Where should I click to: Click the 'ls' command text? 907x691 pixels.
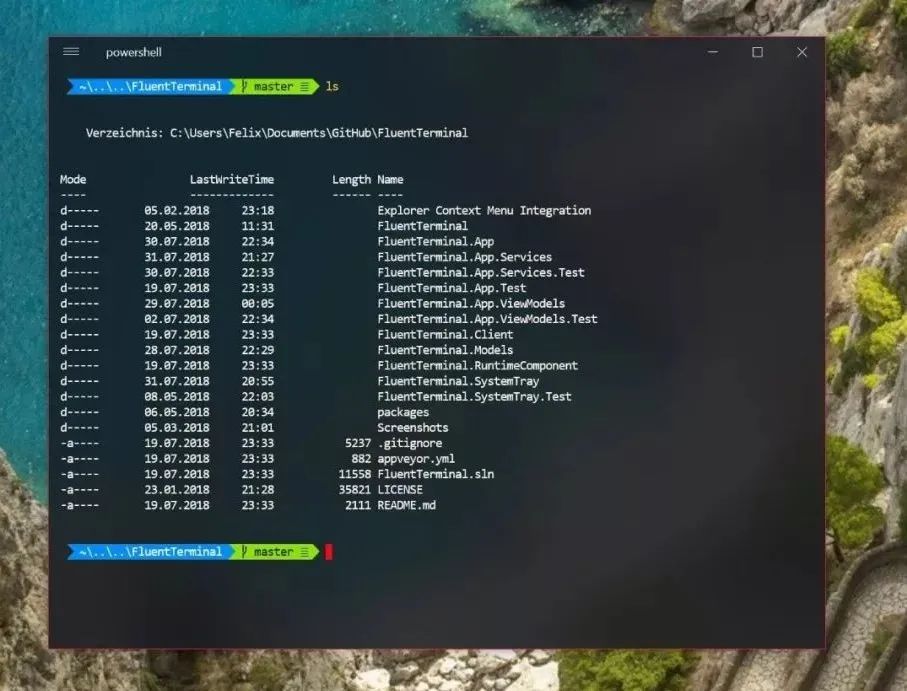(x=332, y=86)
